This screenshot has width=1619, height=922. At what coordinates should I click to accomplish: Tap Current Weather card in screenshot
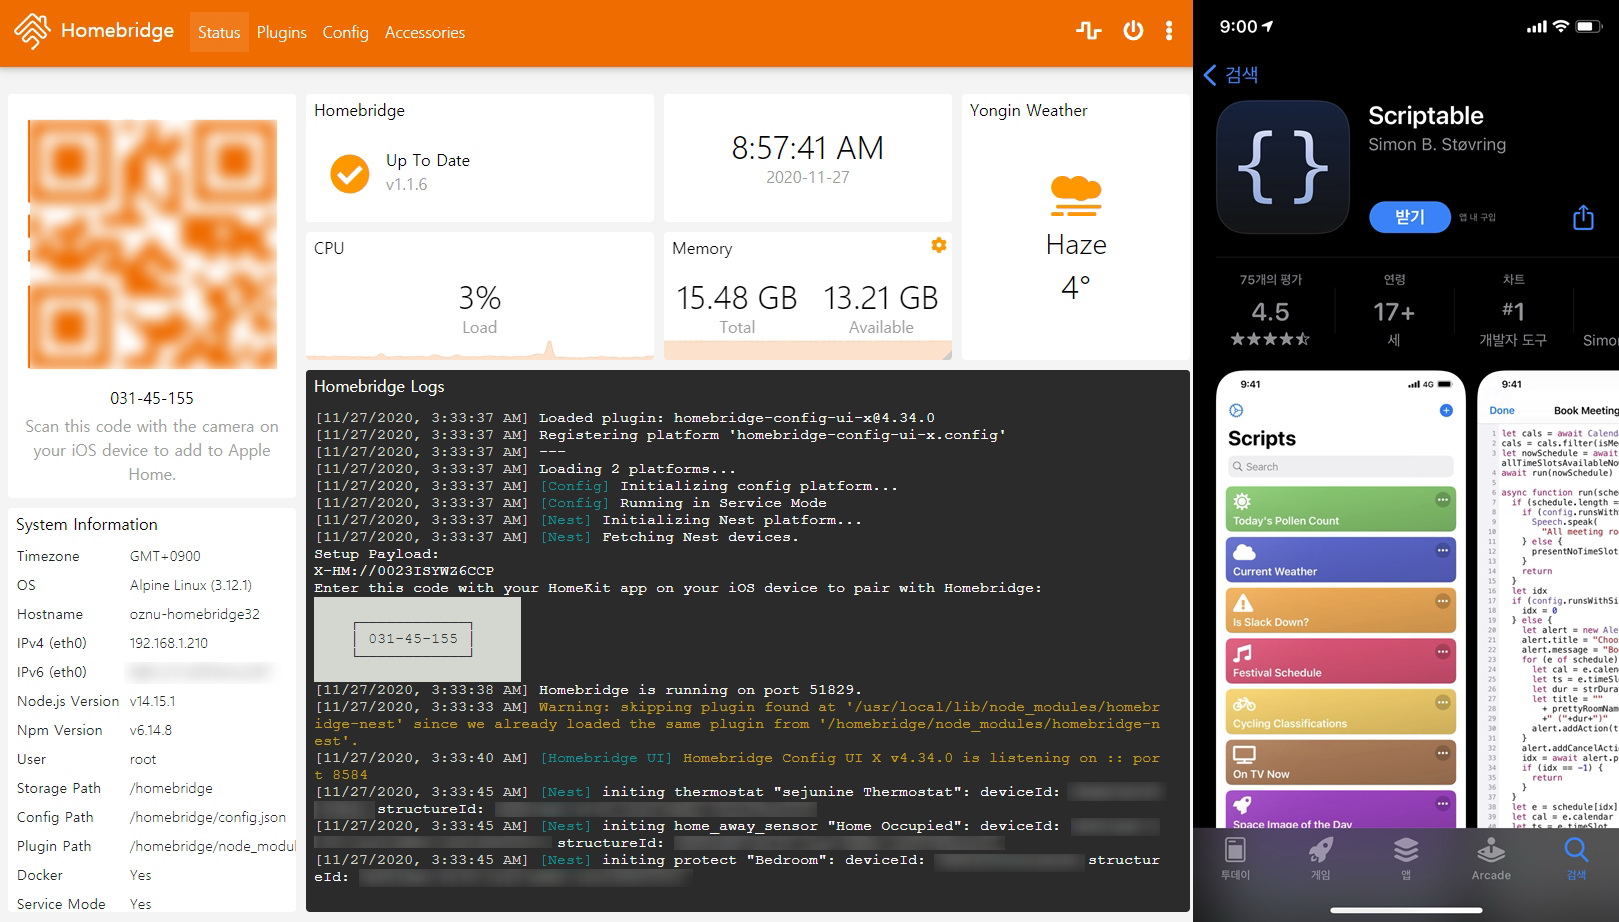point(1341,560)
